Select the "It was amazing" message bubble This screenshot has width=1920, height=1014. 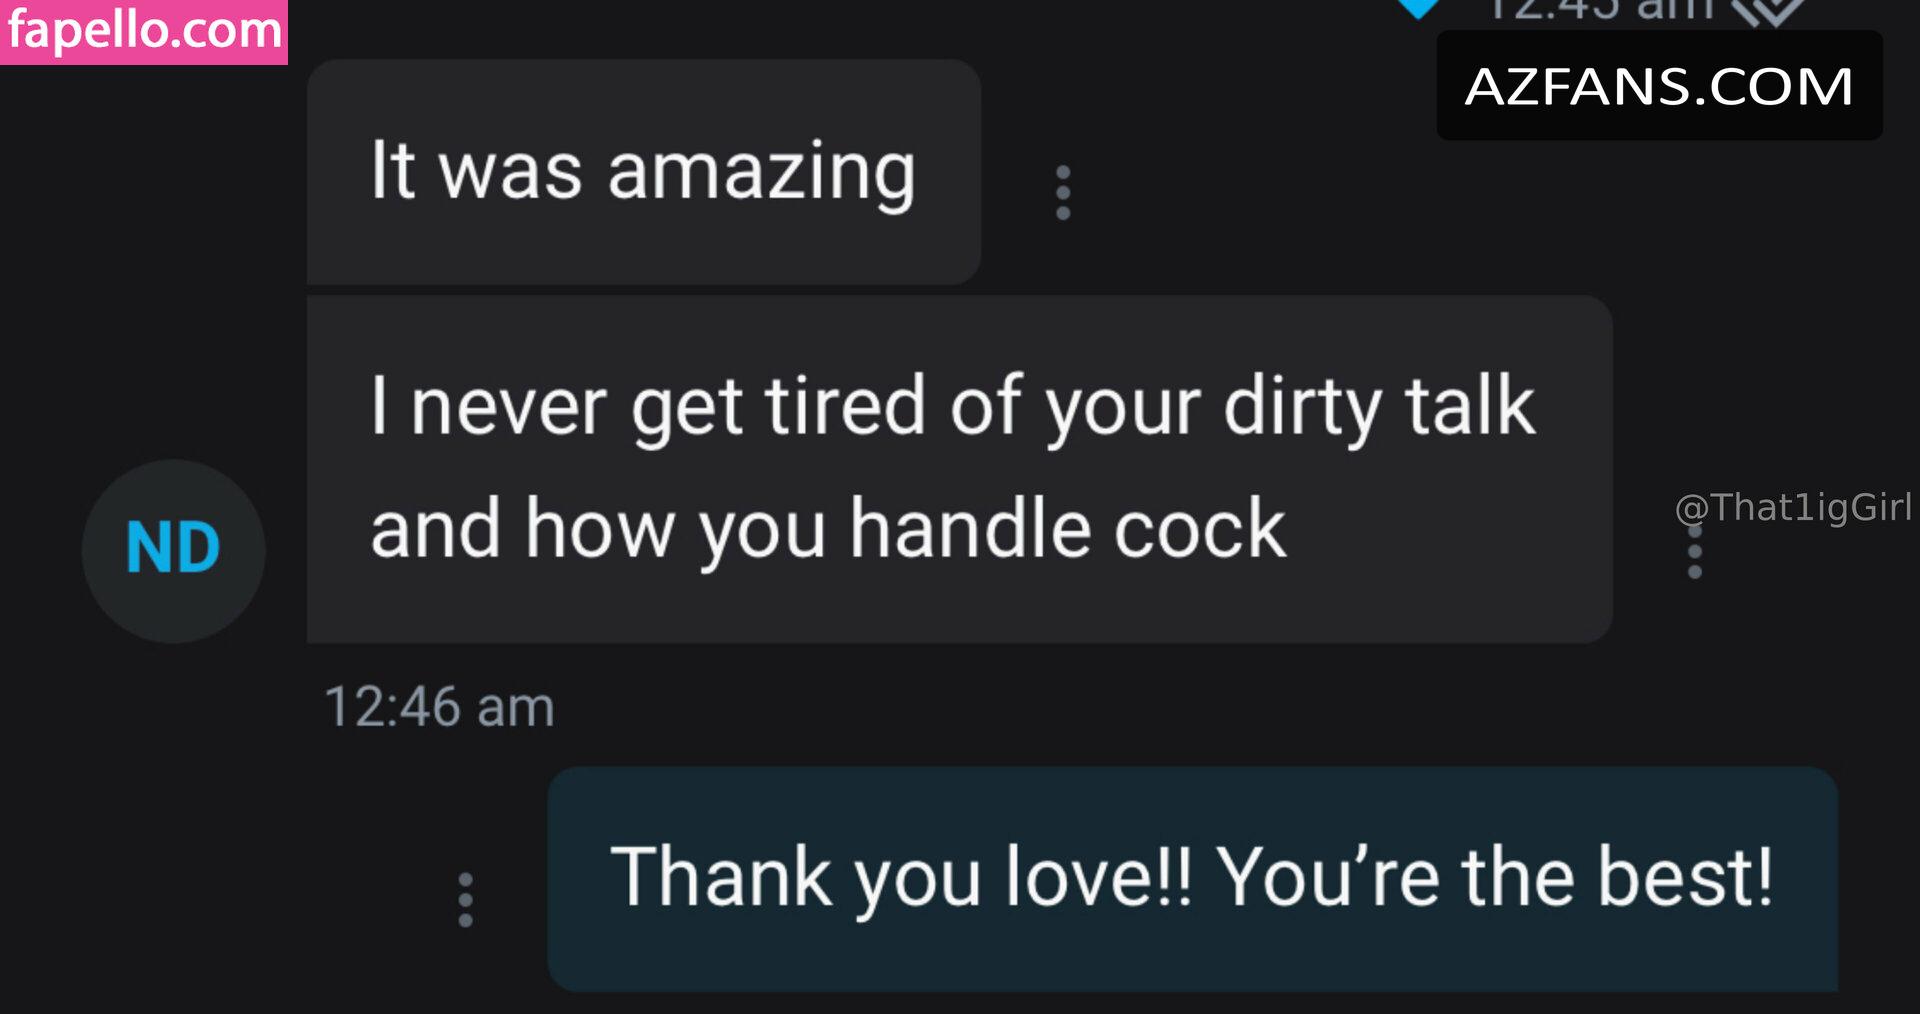click(x=644, y=172)
